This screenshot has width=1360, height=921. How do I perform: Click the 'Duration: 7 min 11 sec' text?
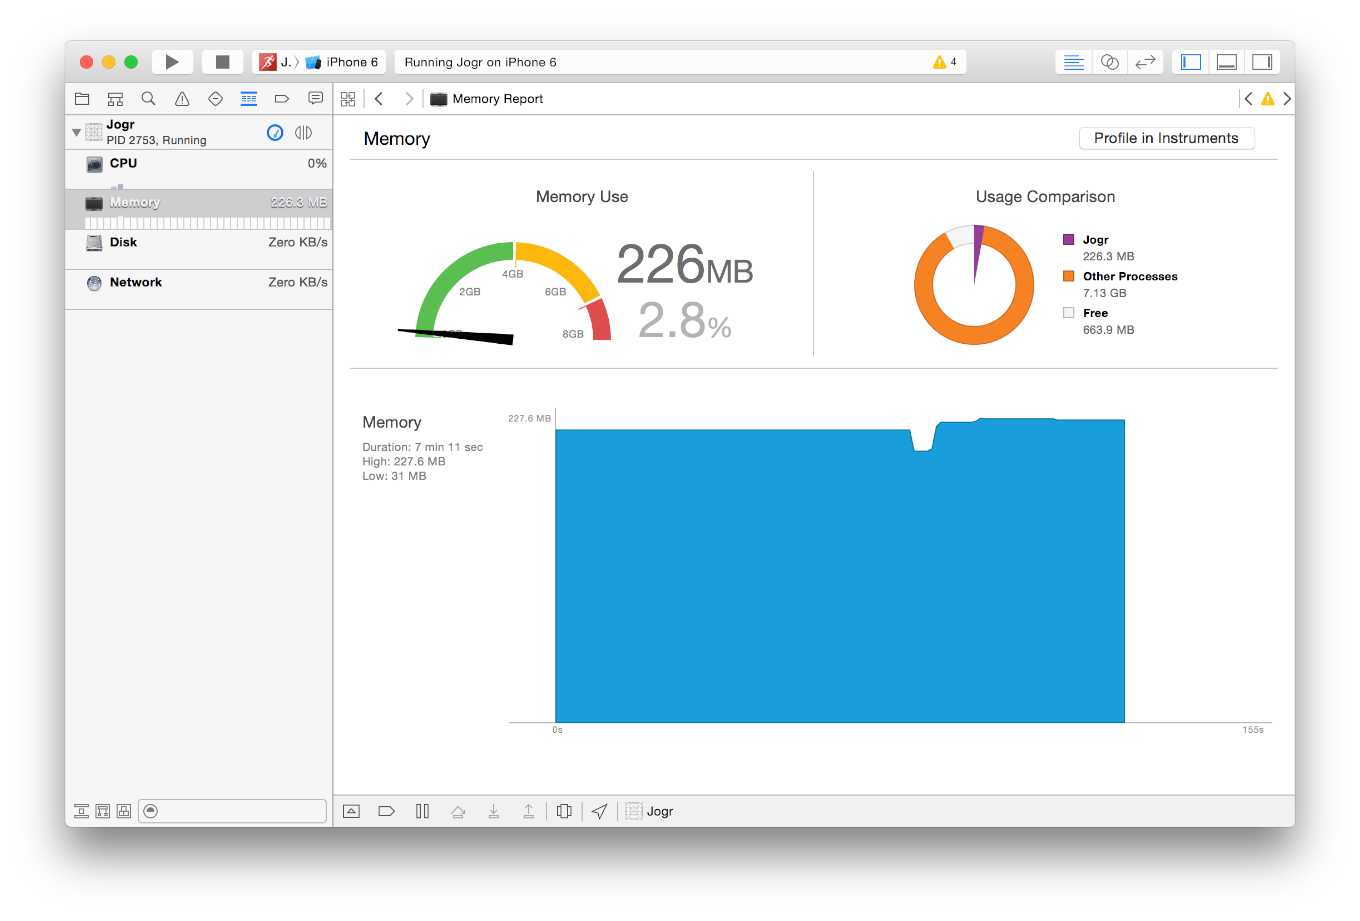point(422,447)
